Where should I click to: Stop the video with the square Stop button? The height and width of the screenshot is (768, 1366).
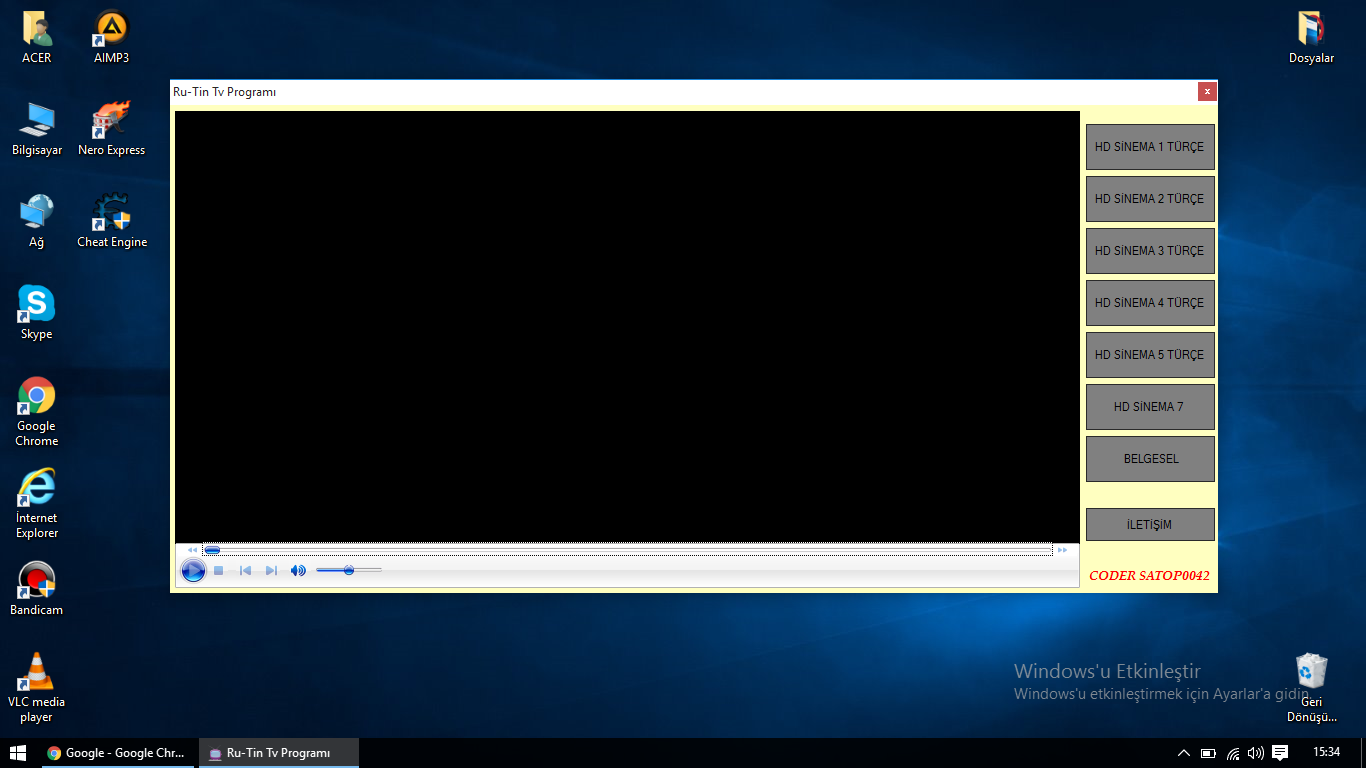[x=218, y=570]
